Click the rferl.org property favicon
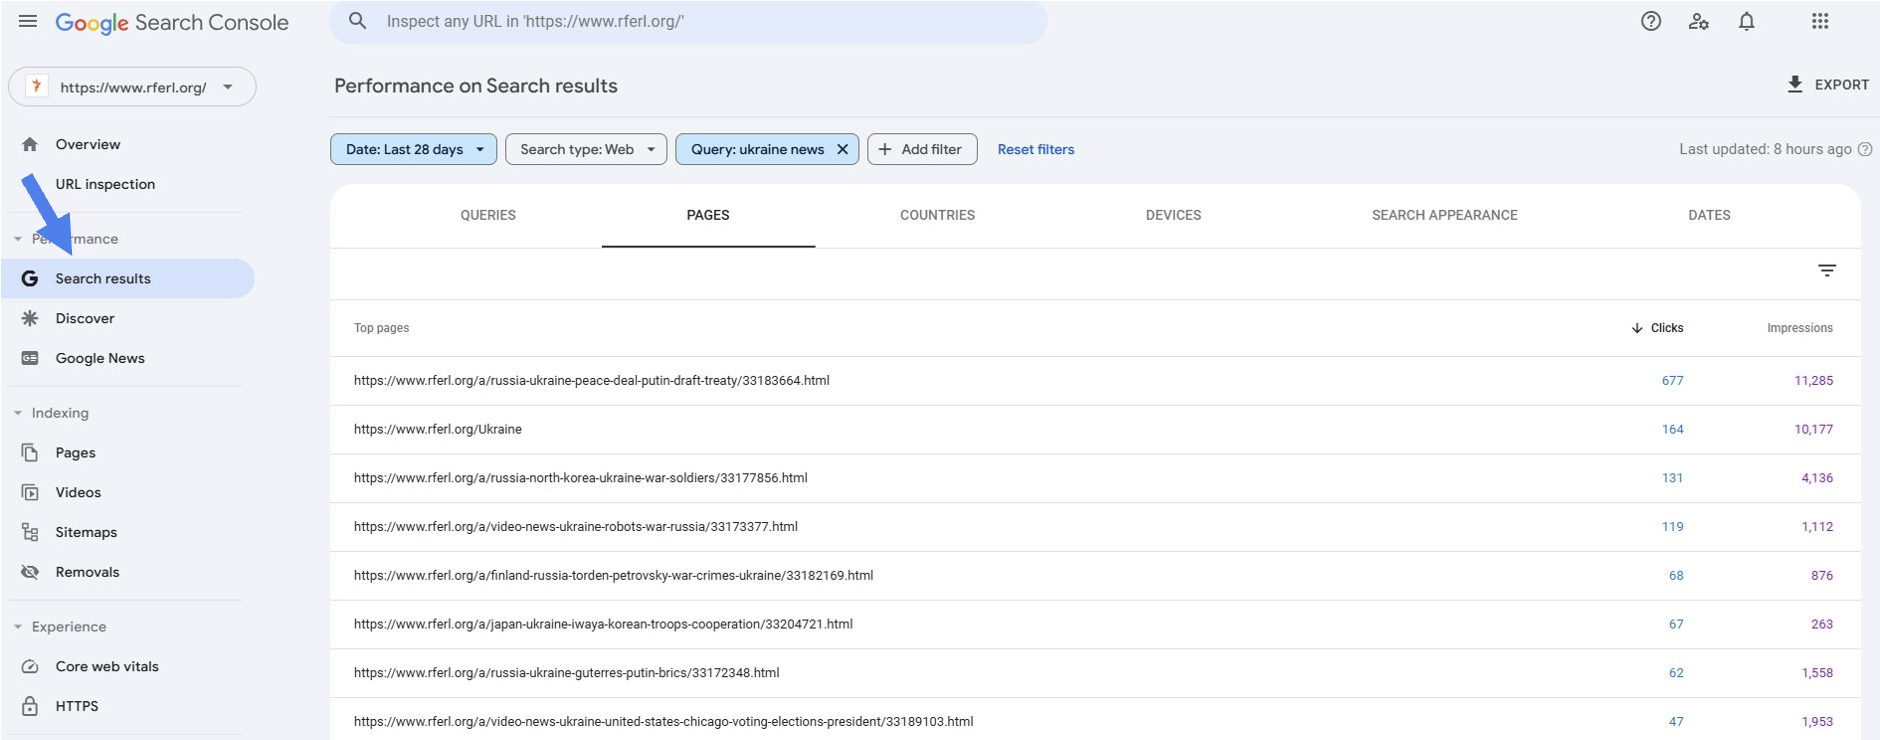 click(36, 86)
